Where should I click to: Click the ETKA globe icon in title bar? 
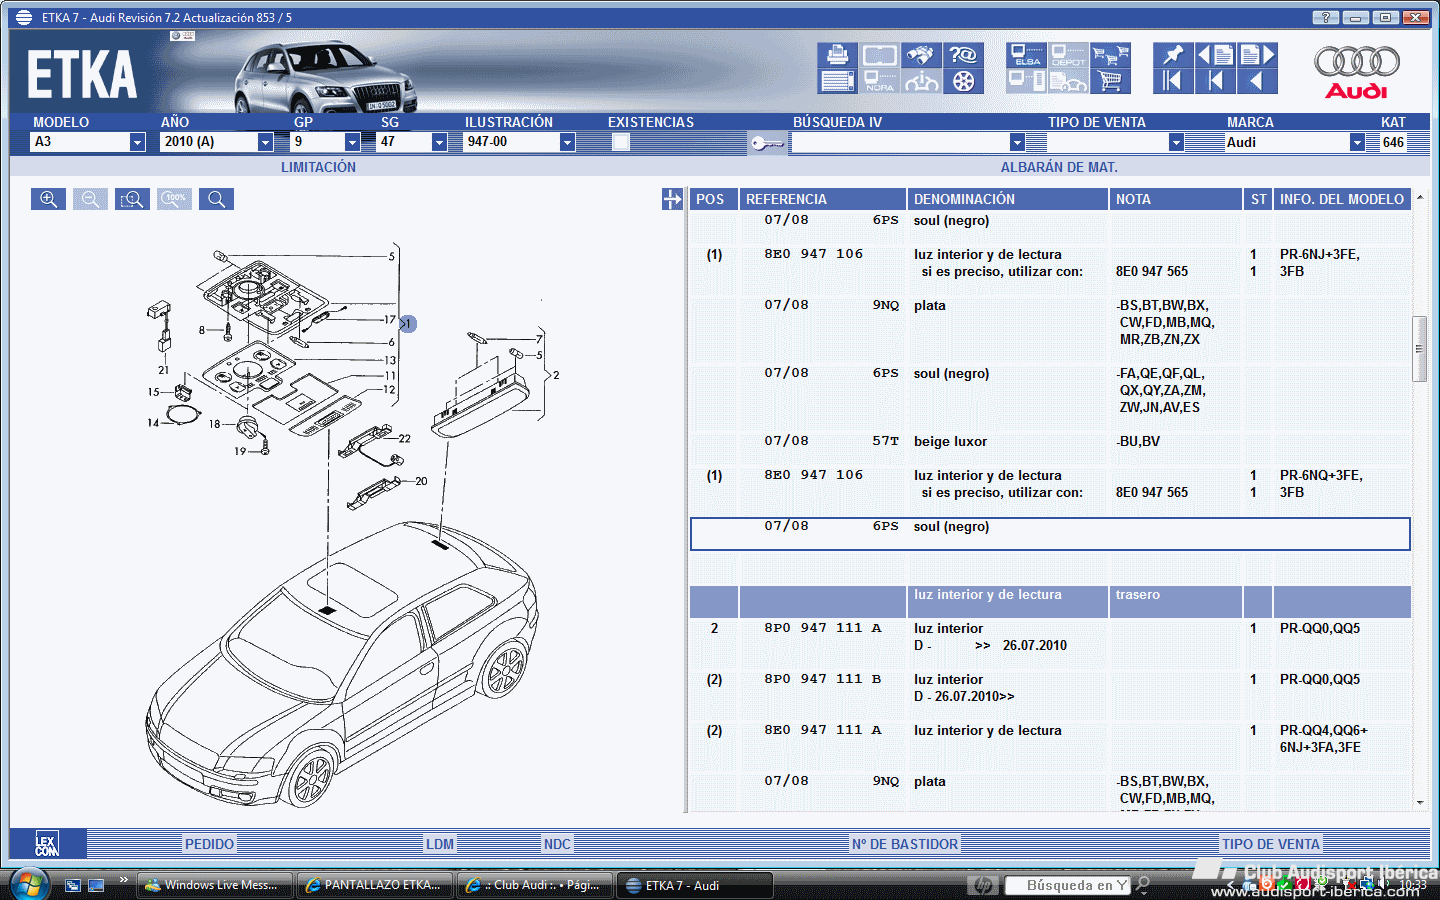coord(23,17)
